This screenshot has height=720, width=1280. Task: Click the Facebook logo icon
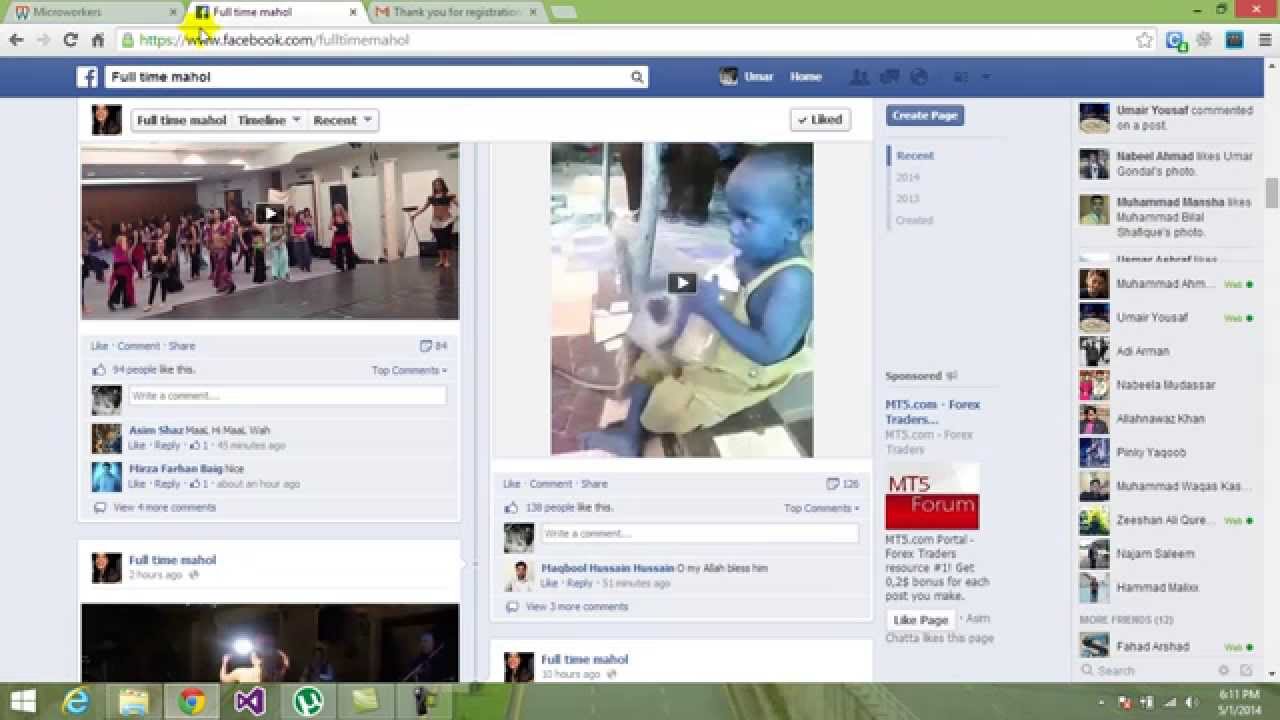(x=88, y=77)
